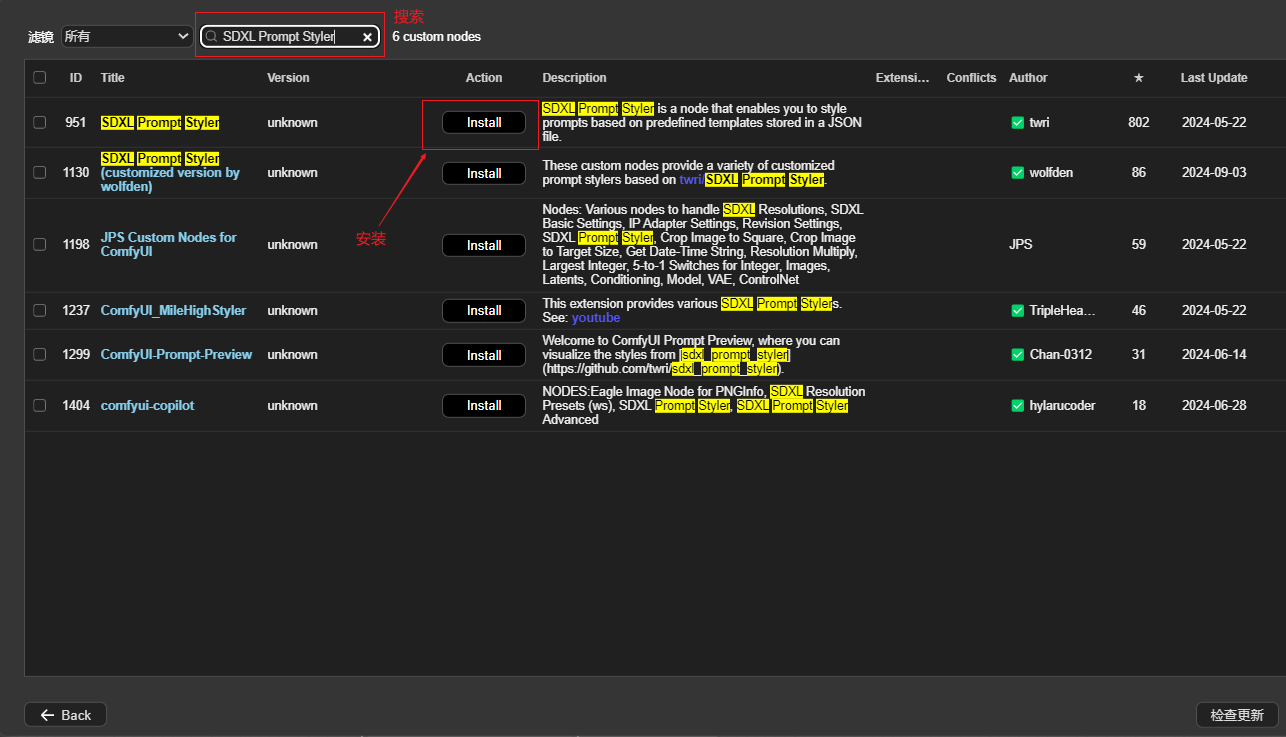Click the JPS author name
The height and width of the screenshot is (737, 1286).
1021,244
